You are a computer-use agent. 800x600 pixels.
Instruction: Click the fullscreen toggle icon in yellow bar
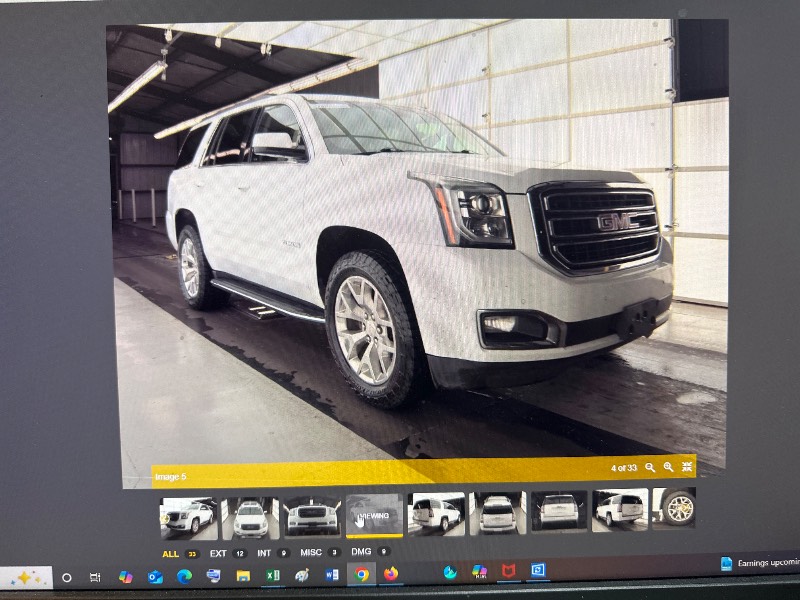tap(688, 467)
